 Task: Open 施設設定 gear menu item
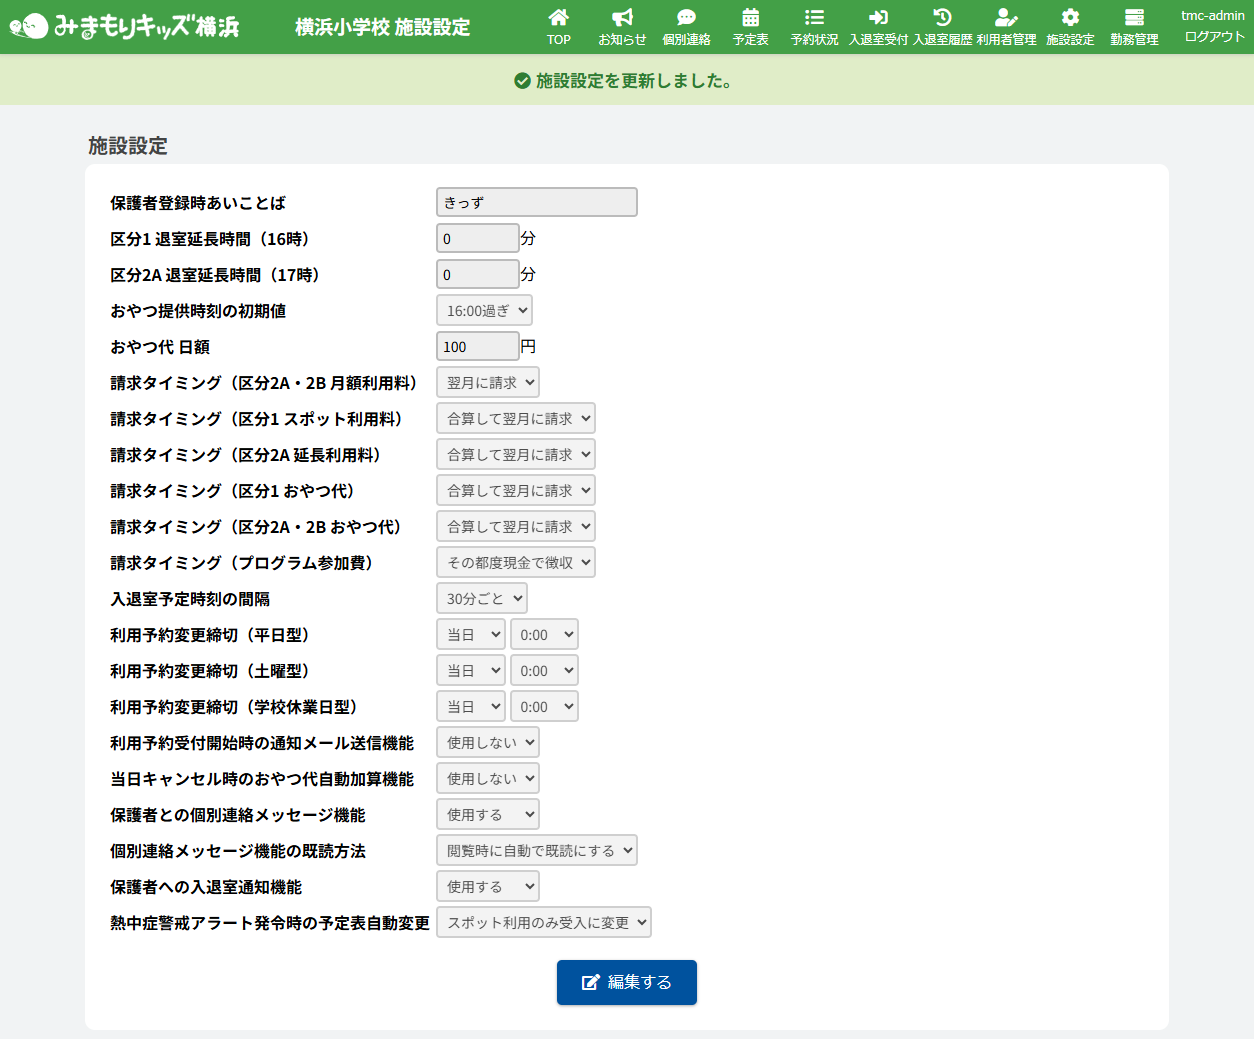pos(1070,26)
